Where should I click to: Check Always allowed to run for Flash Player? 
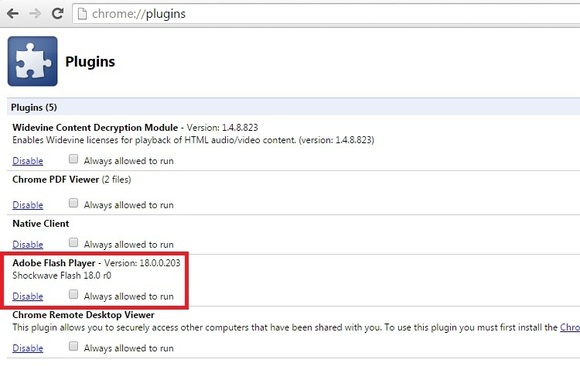click(73, 295)
